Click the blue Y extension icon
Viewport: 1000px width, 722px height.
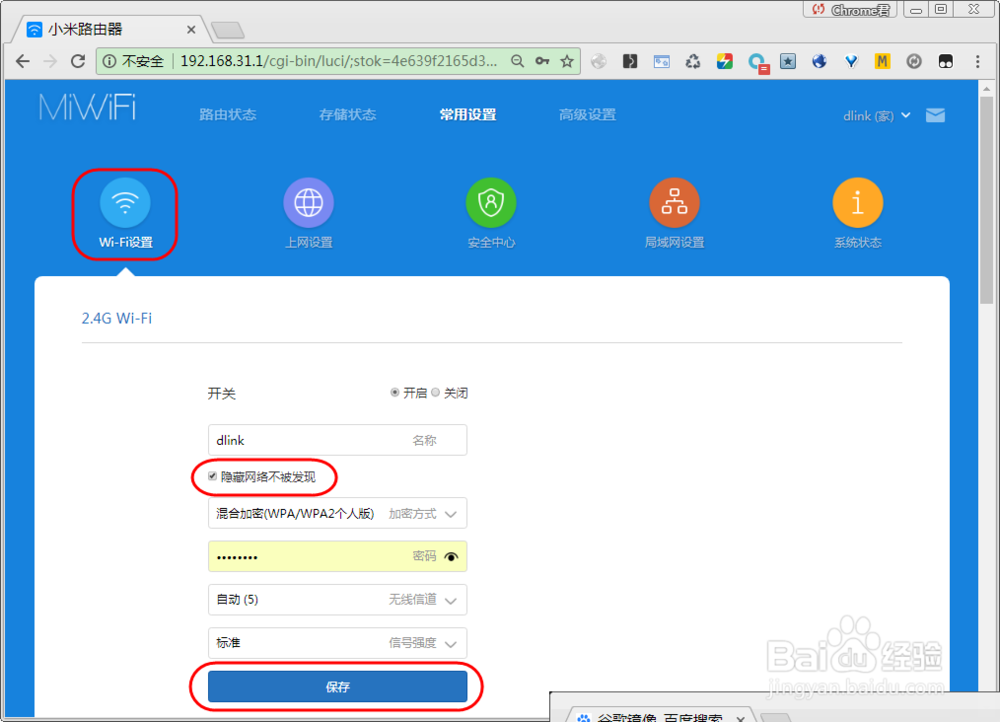[851, 61]
